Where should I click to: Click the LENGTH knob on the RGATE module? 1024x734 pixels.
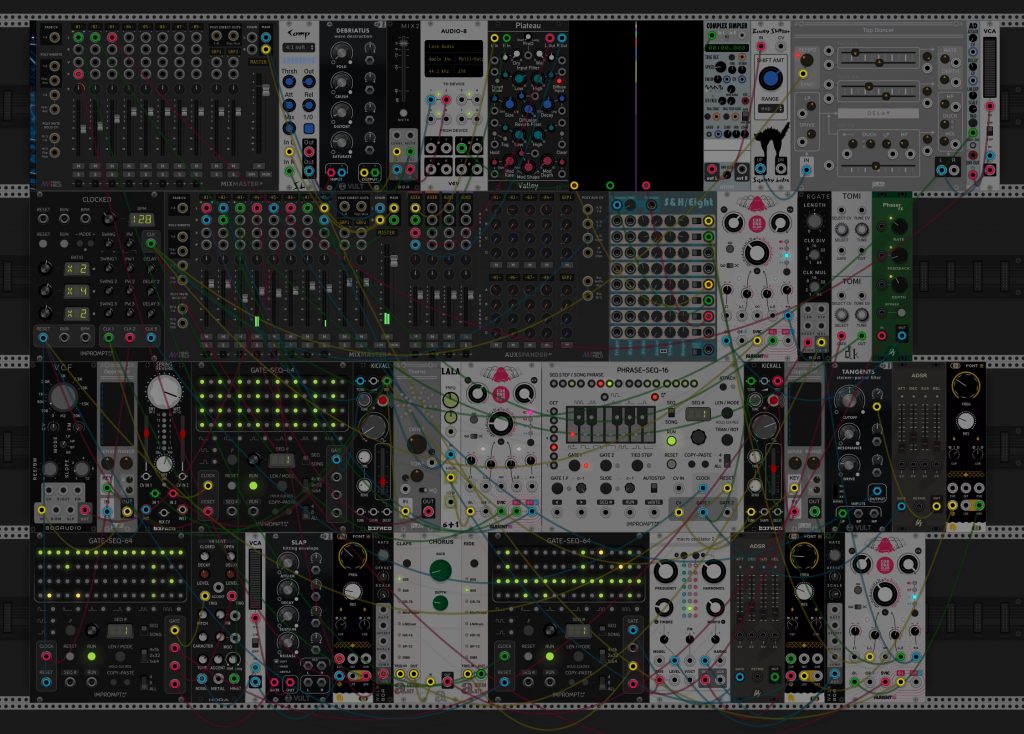tap(814, 221)
